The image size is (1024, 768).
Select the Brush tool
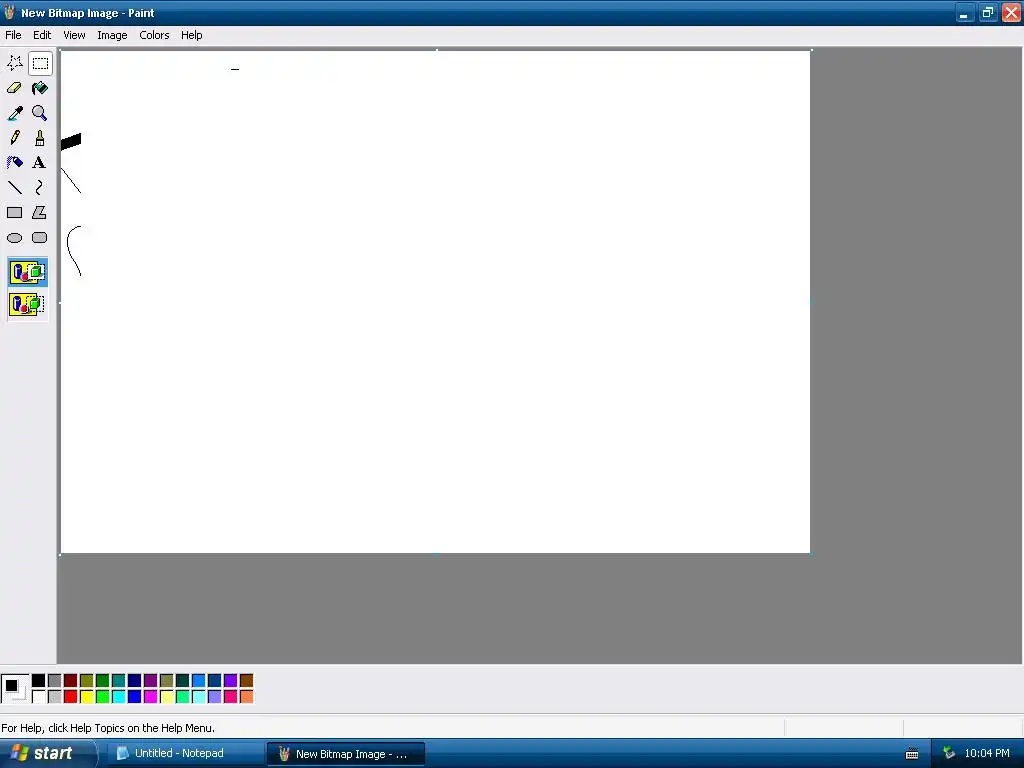click(x=40, y=138)
